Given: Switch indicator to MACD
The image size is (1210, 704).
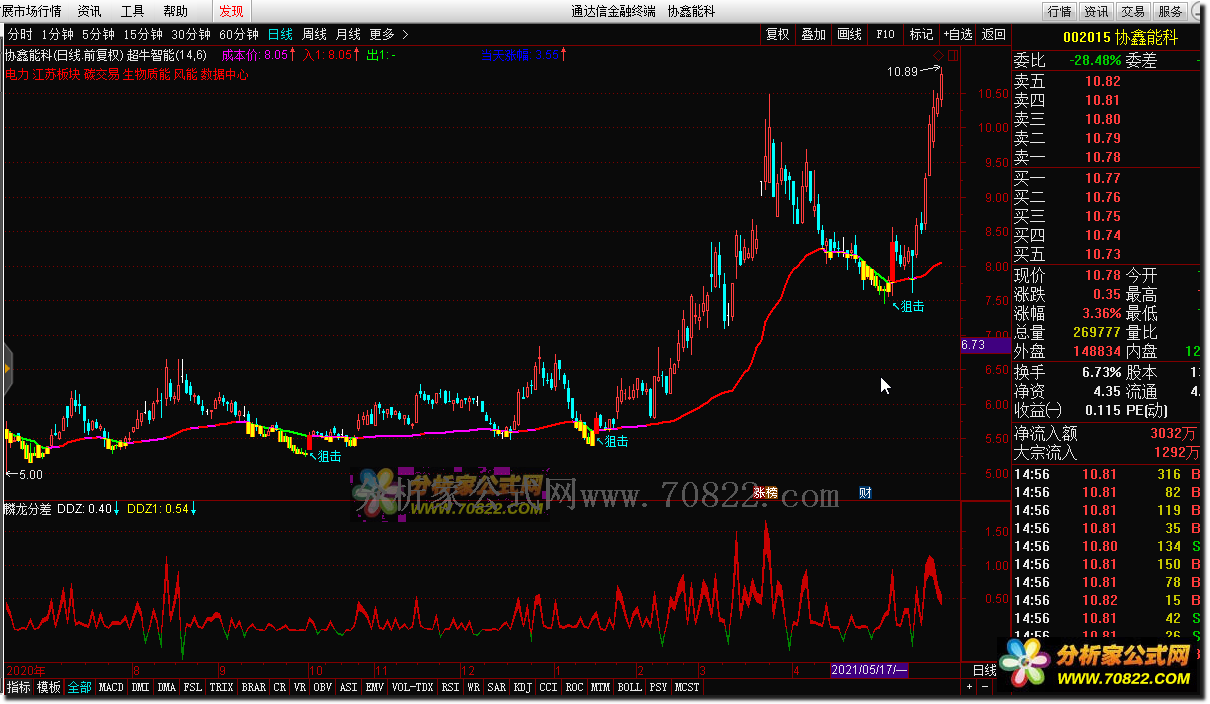Looking at the screenshot, I should tap(111, 688).
